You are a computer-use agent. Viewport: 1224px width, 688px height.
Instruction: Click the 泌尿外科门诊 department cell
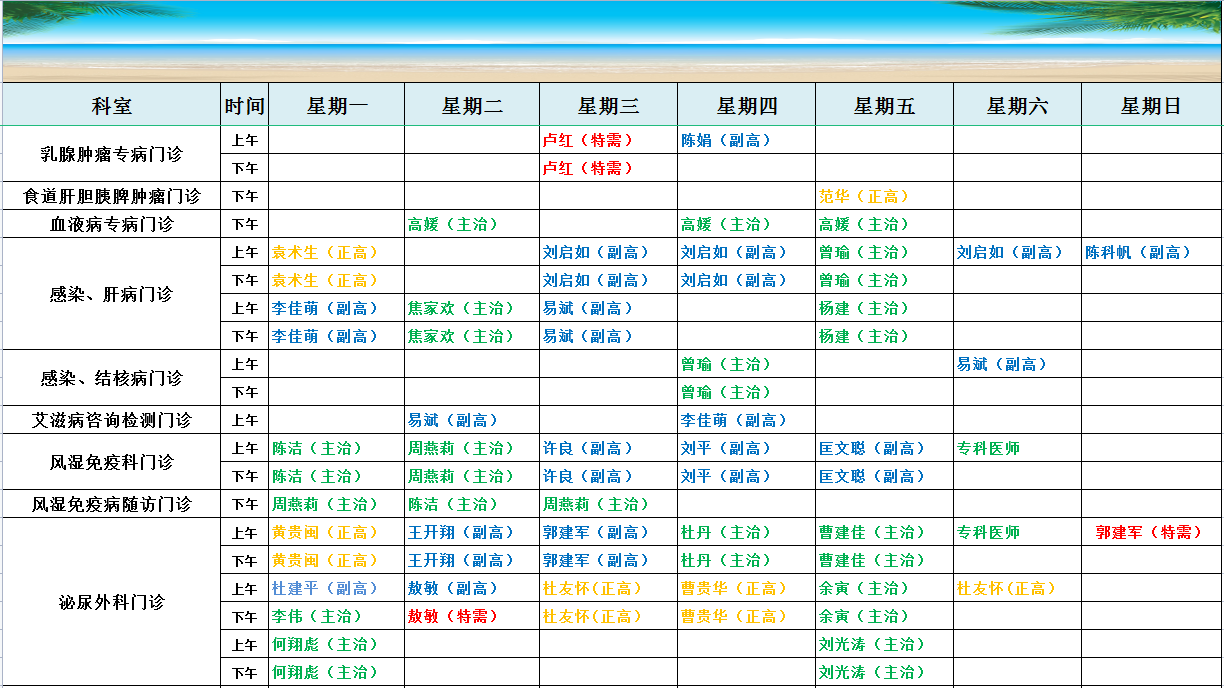pyautogui.click(x=111, y=602)
